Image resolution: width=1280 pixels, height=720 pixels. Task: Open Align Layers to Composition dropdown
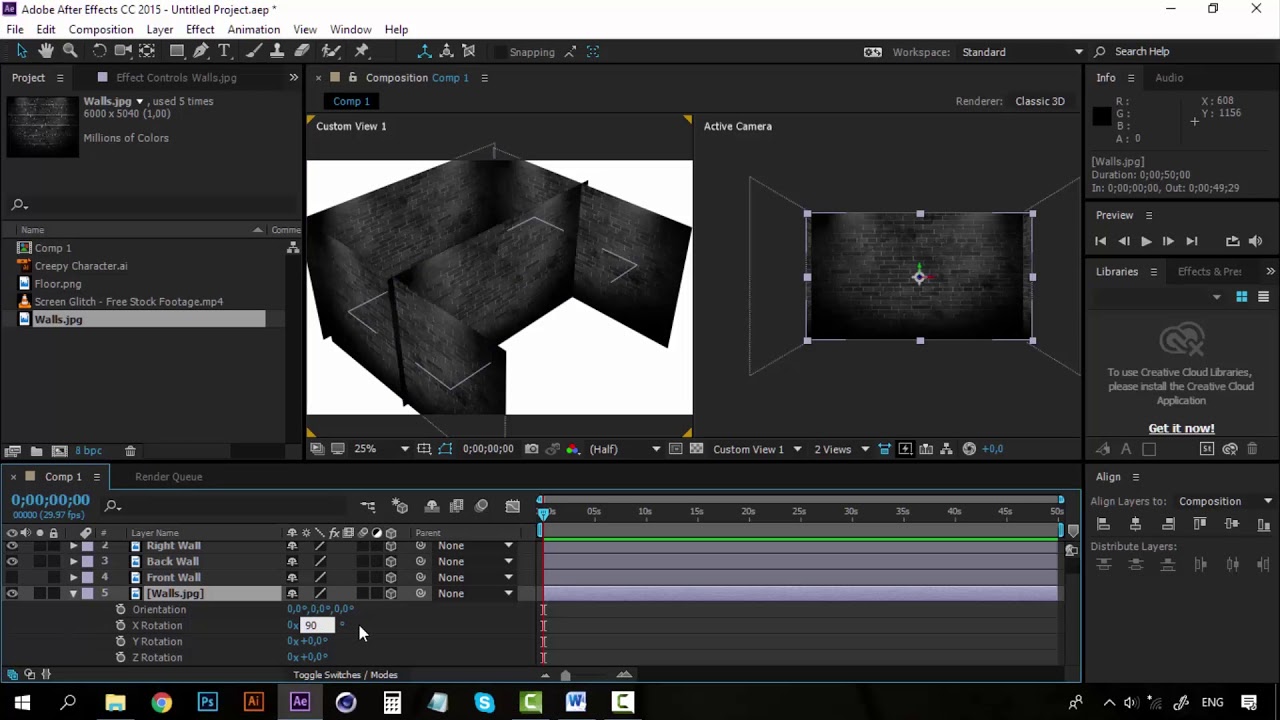(x=1226, y=501)
